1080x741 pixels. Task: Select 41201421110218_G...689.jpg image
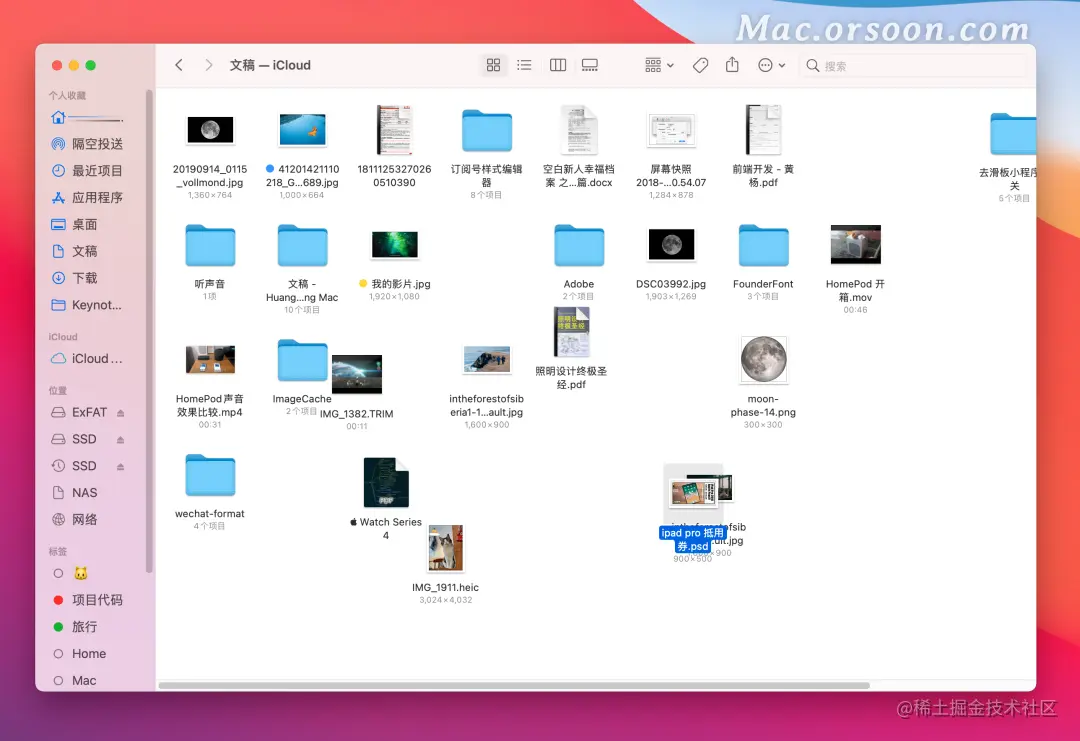tap(302, 129)
